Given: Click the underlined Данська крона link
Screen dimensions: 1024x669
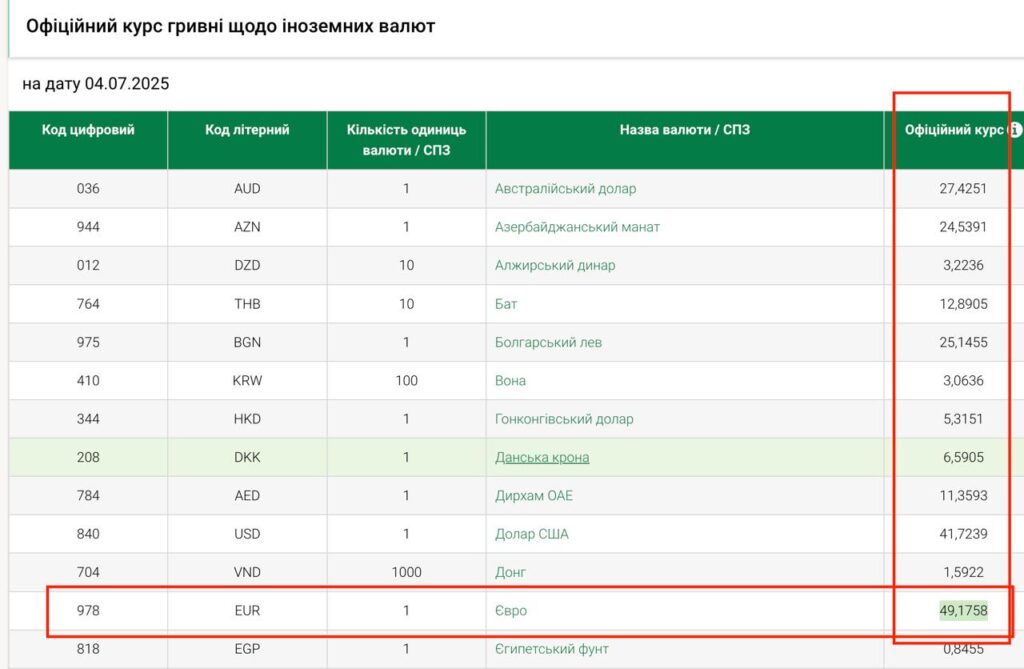Looking at the screenshot, I should (x=542, y=457).
